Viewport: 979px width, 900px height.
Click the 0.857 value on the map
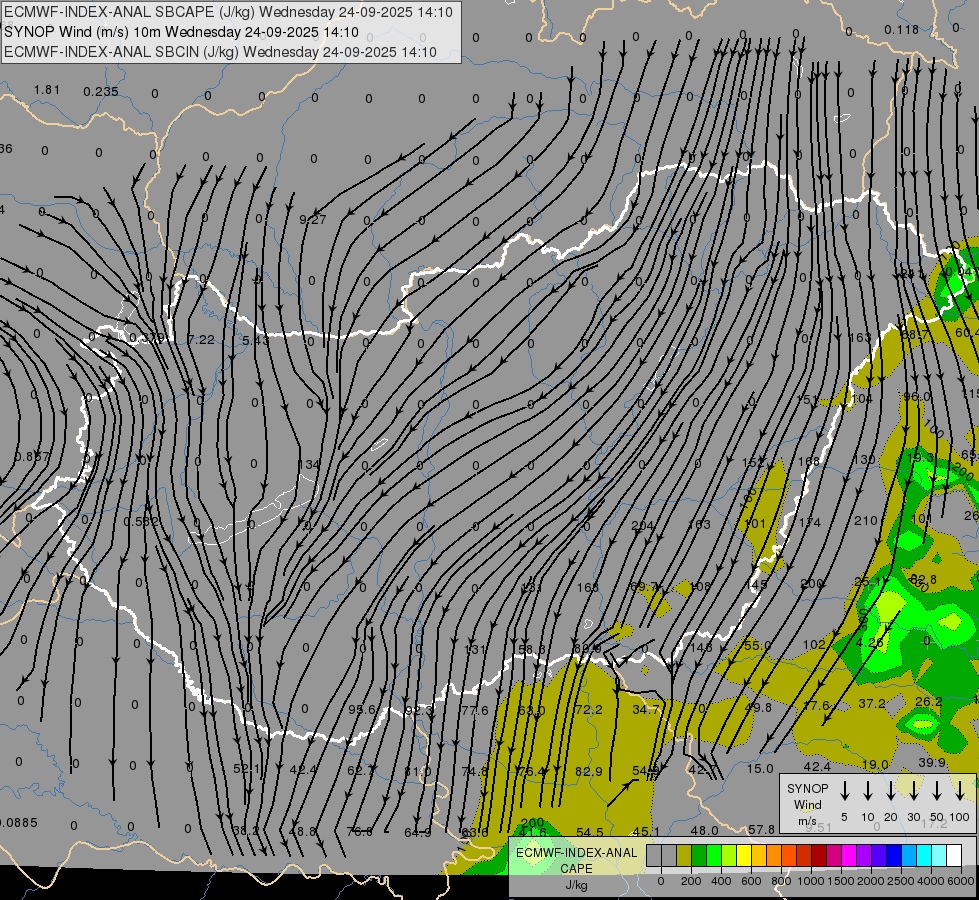31,457
